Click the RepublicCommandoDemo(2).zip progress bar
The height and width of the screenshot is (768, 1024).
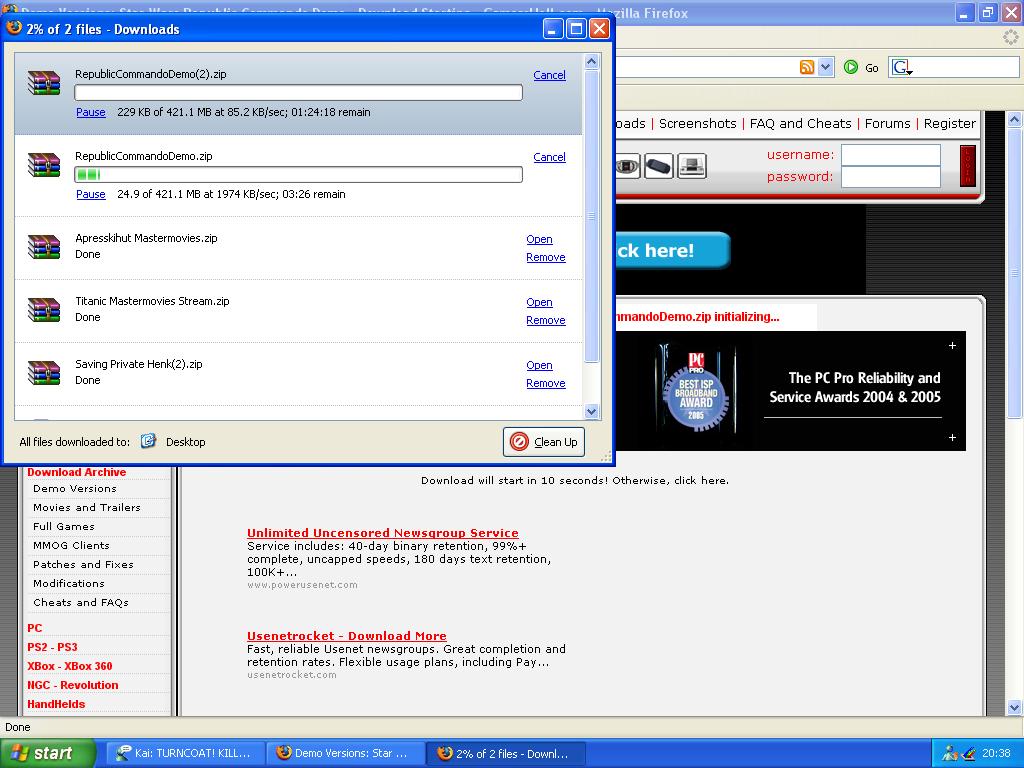[298, 92]
